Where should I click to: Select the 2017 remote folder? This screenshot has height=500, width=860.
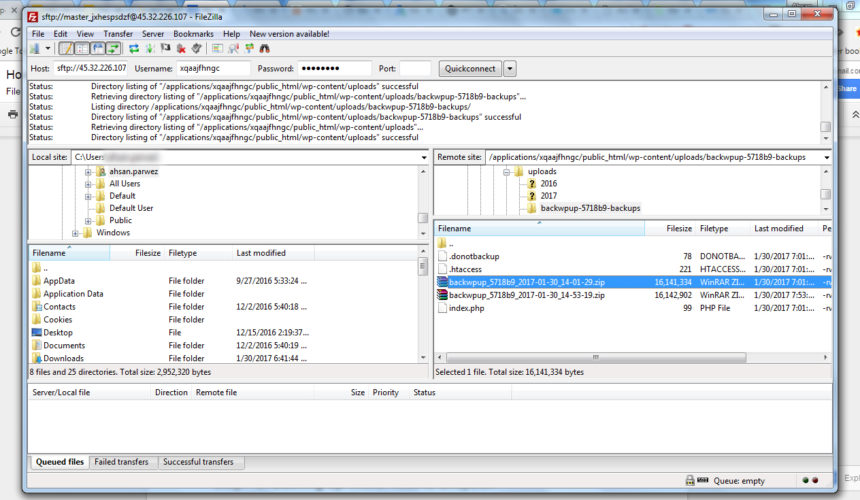click(548, 196)
